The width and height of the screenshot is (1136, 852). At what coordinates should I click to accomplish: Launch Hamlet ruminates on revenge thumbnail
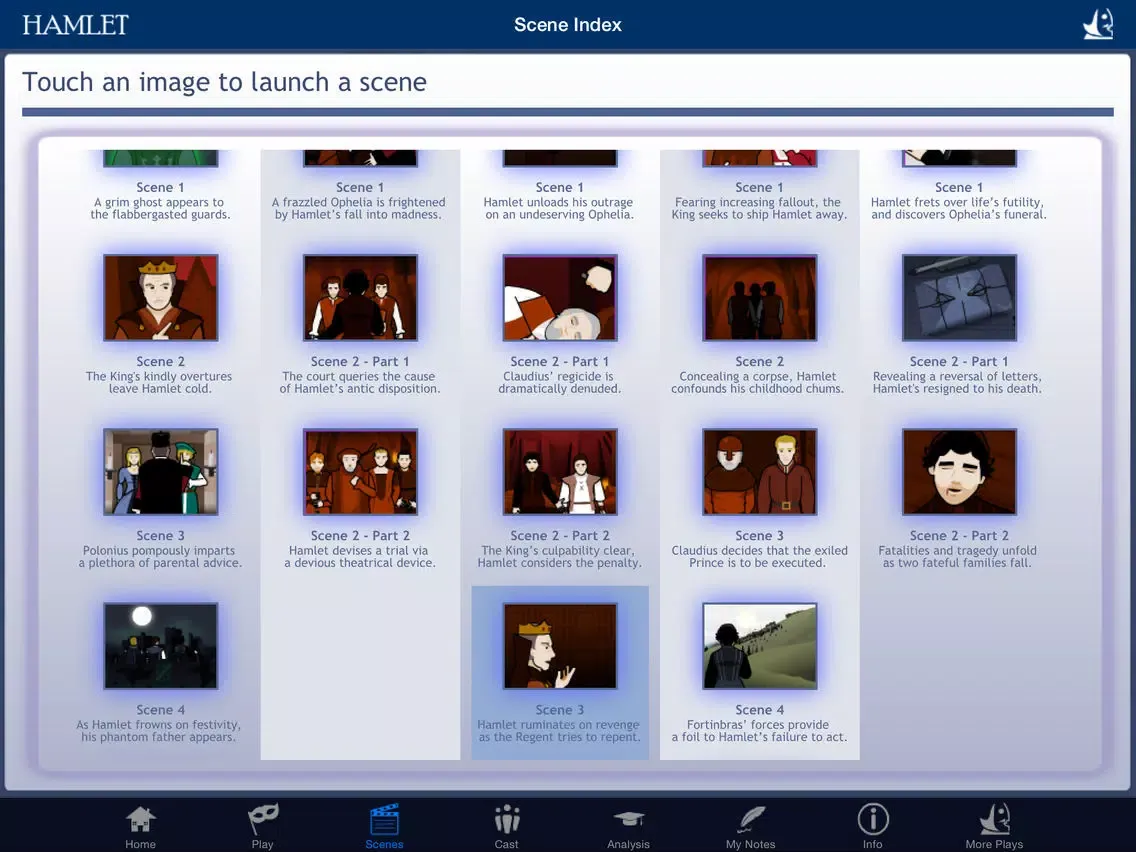coord(560,646)
